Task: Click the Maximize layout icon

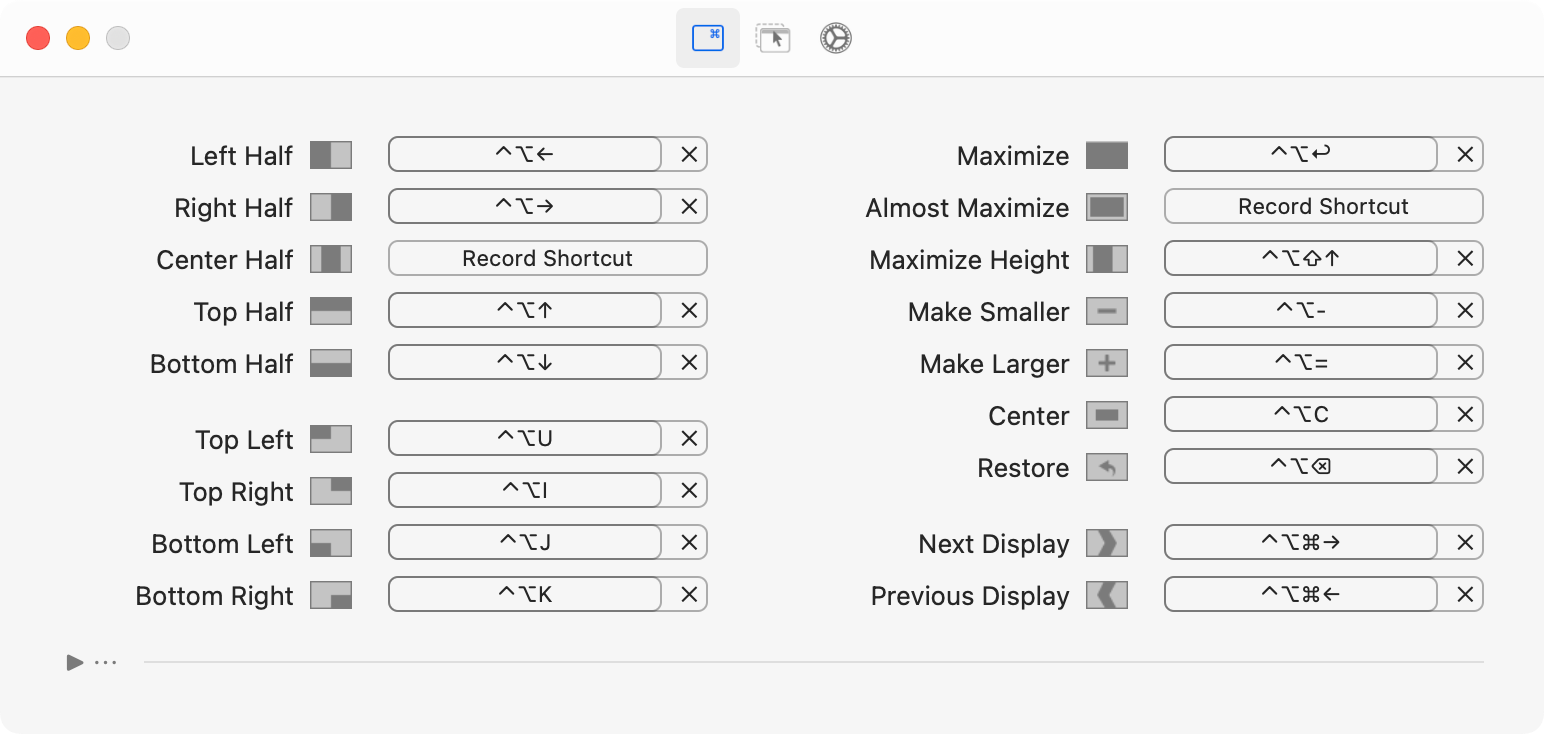Action: [x=1107, y=155]
